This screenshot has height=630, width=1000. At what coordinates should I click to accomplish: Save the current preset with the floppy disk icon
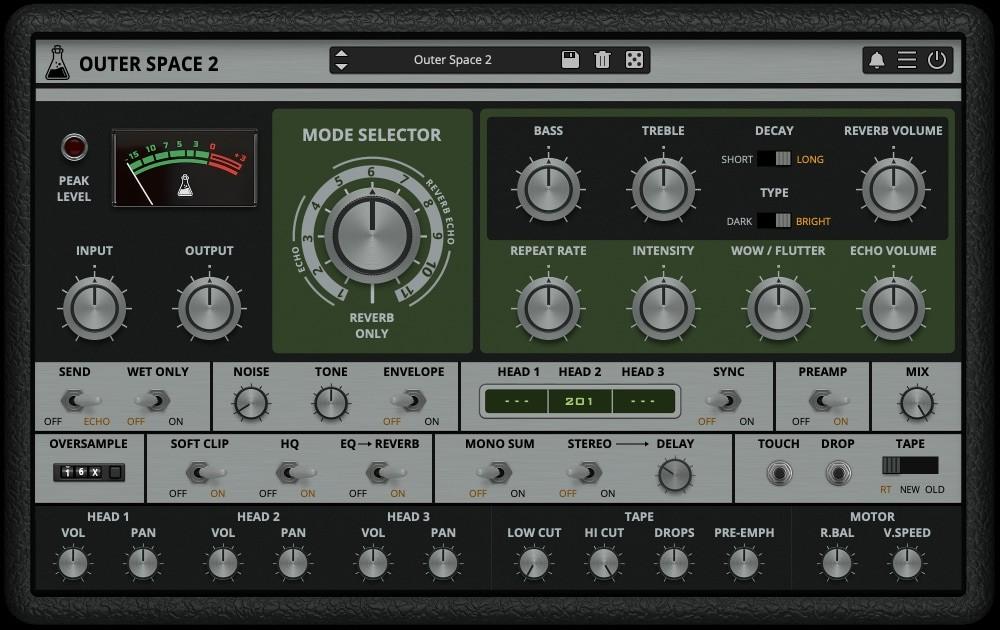[569, 60]
